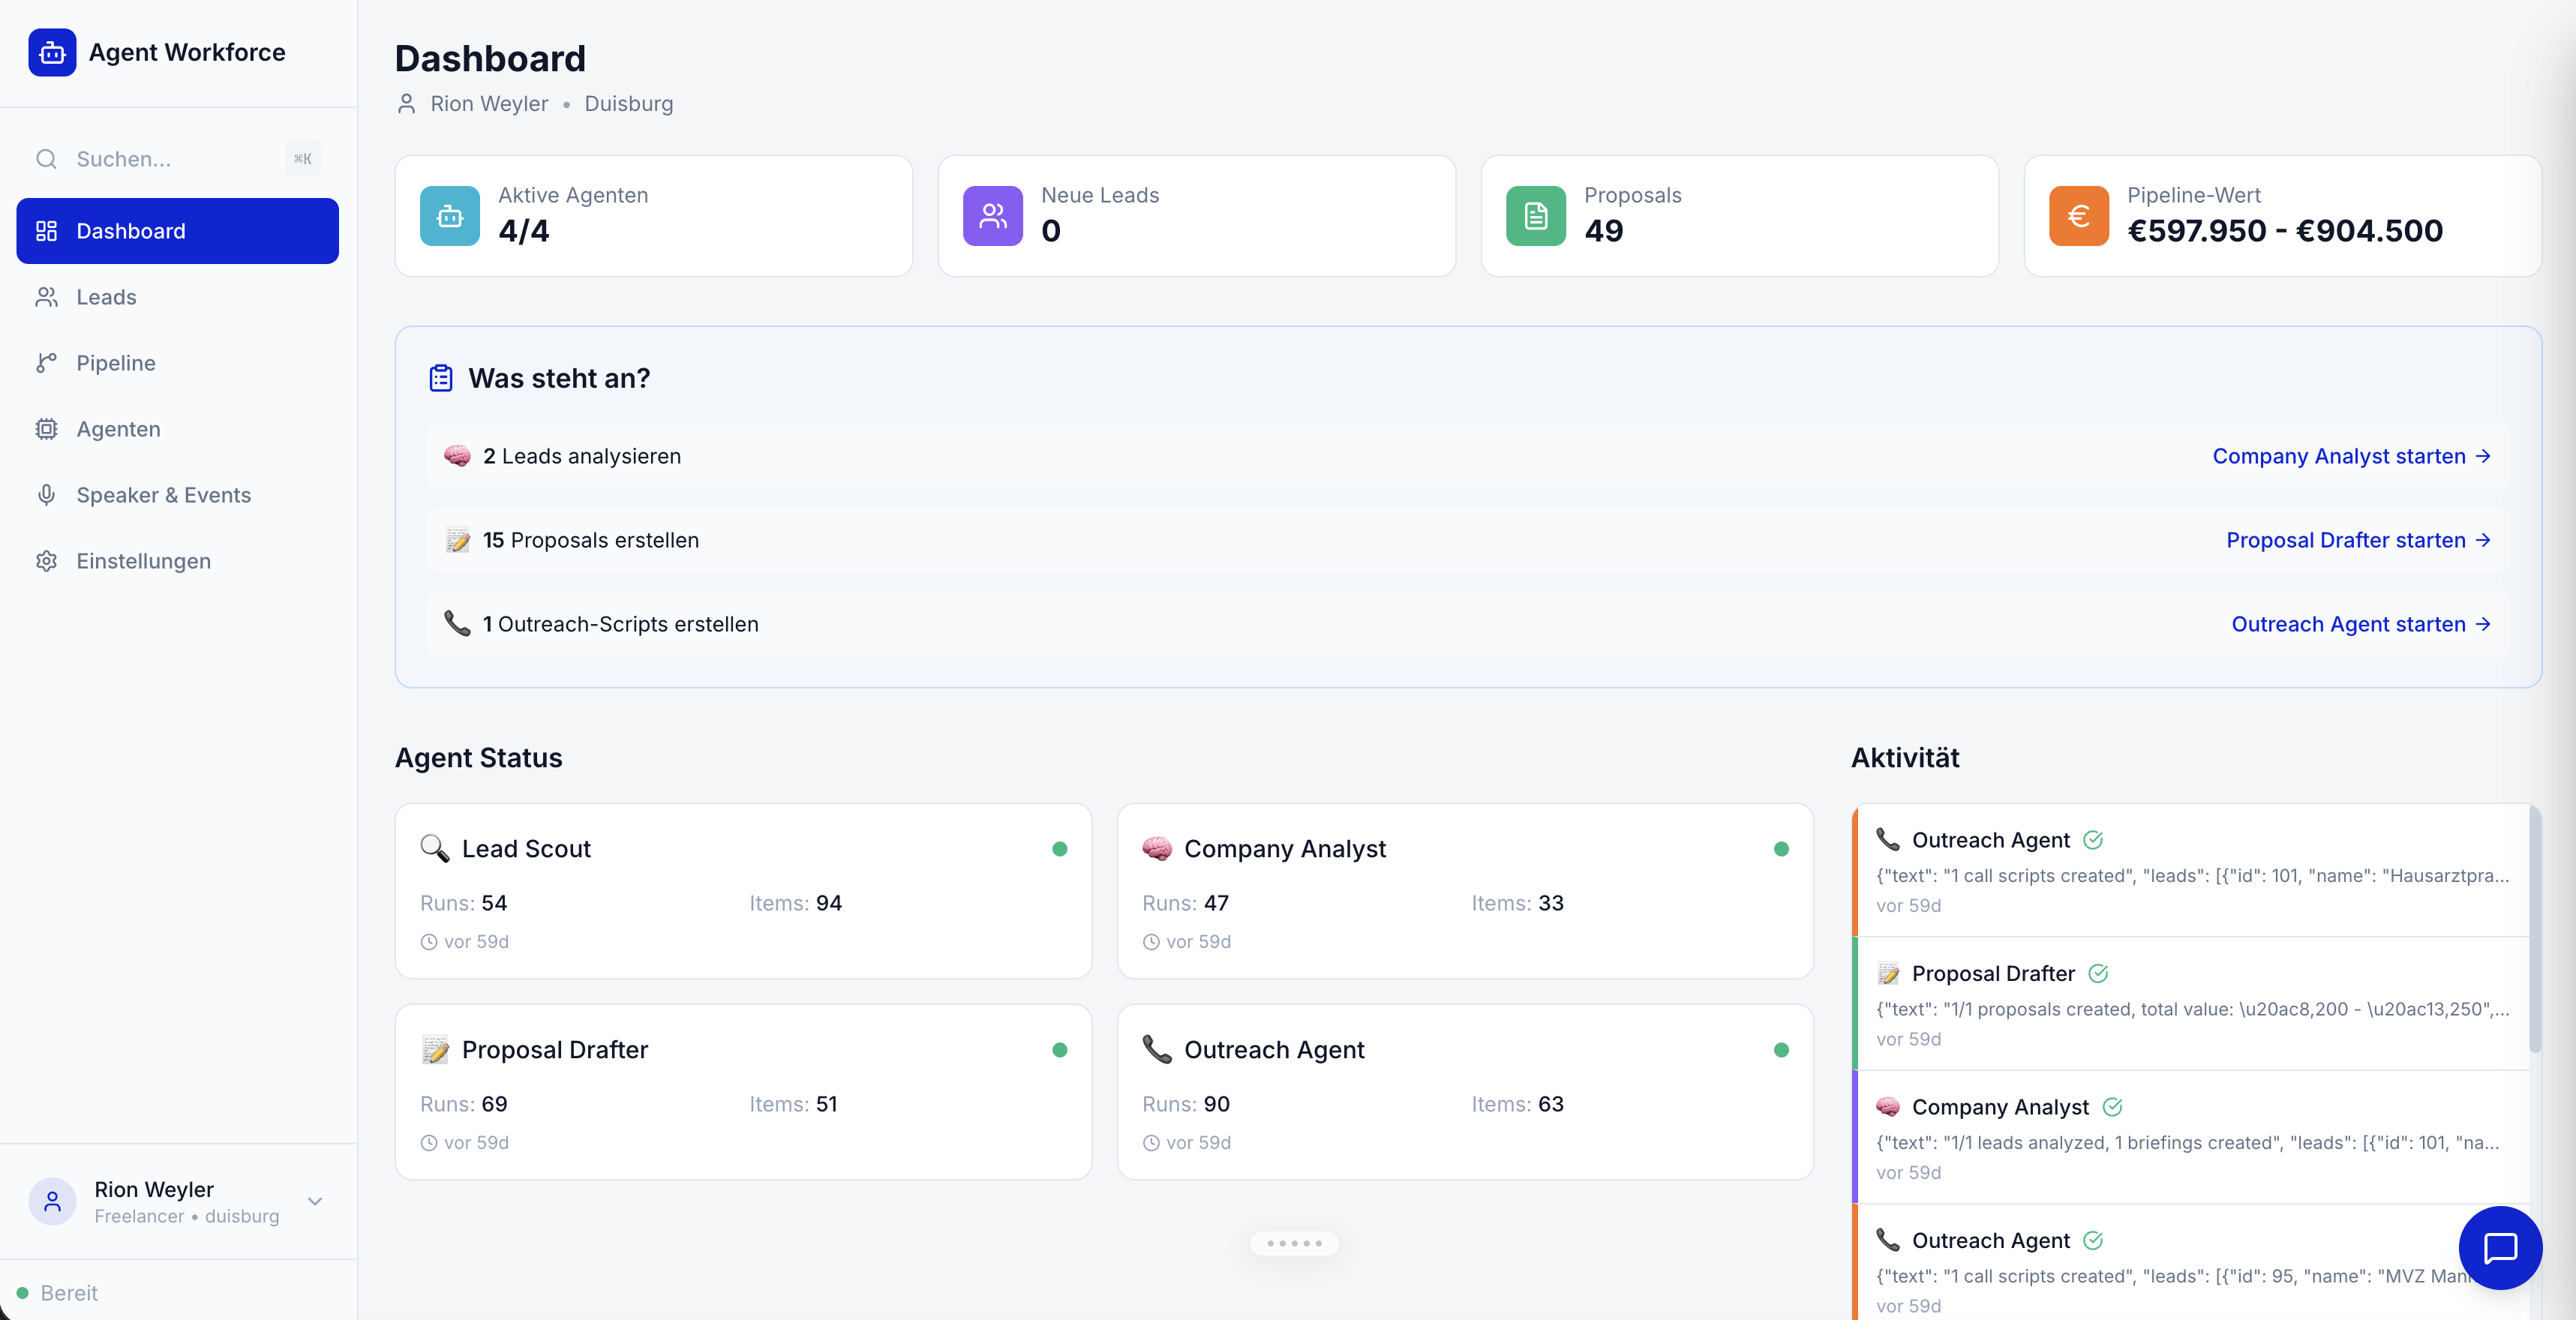
Task: Click the brain icon on Company Analyst status card
Action: coord(1157,848)
